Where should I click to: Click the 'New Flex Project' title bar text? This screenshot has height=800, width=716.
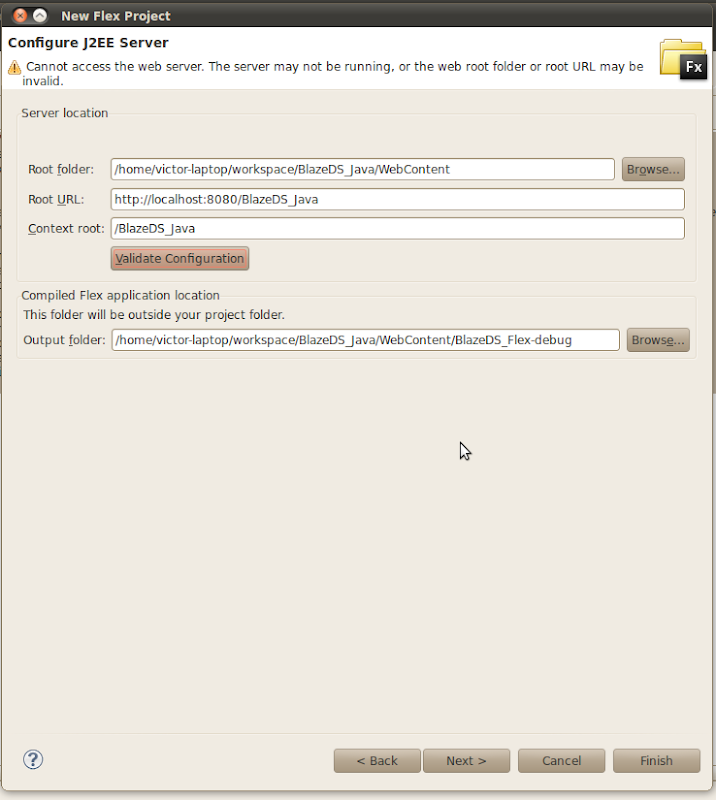coord(116,16)
